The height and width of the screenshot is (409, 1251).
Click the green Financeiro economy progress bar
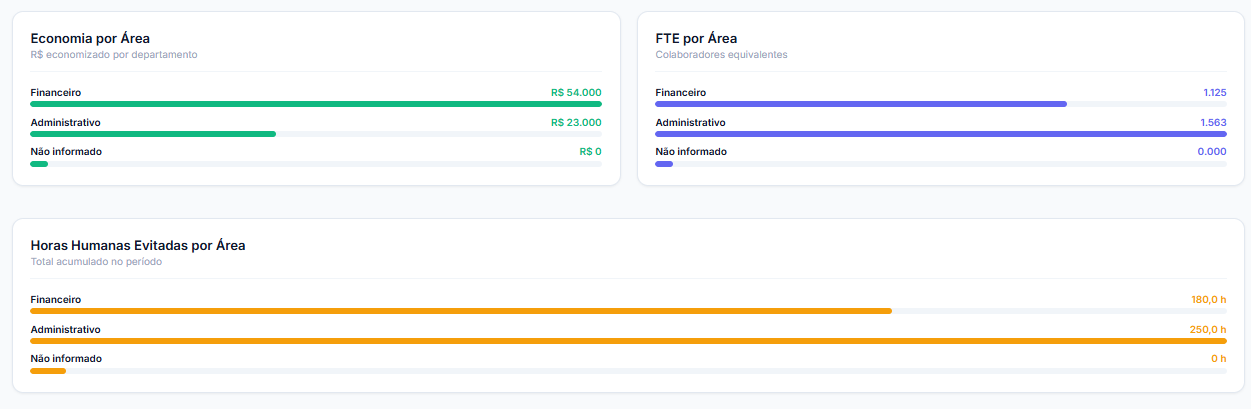tap(316, 104)
